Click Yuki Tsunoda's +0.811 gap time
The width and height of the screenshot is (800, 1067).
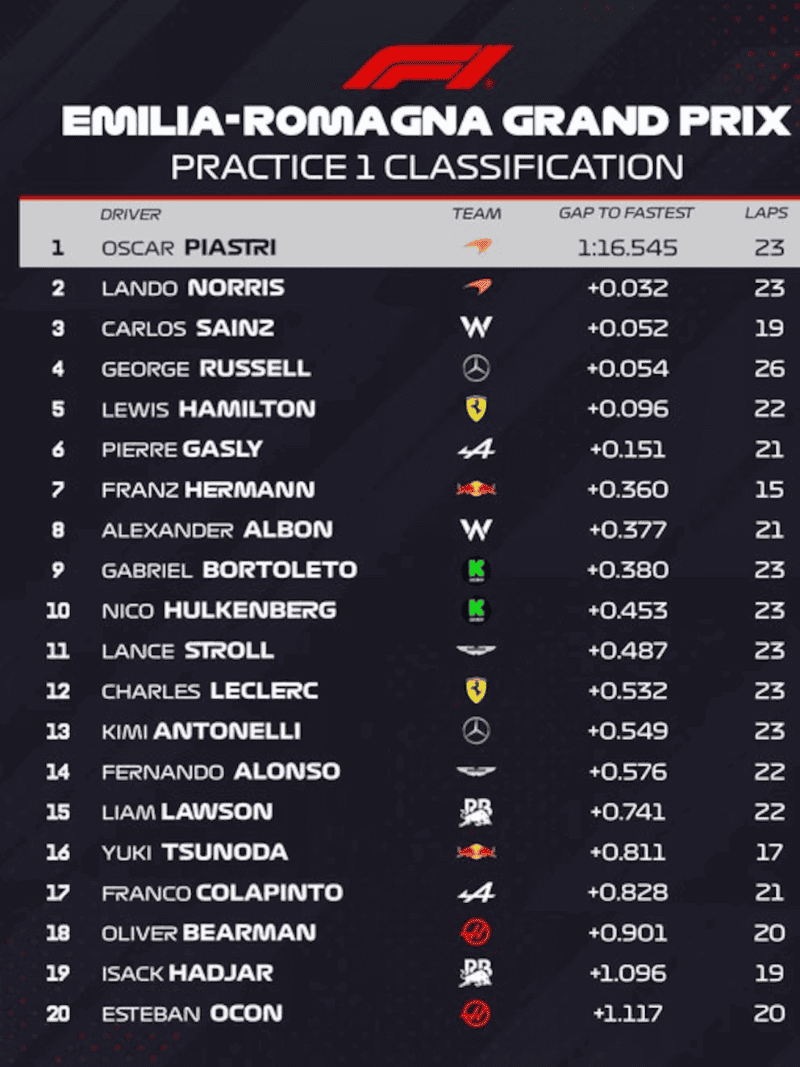(x=627, y=852)
